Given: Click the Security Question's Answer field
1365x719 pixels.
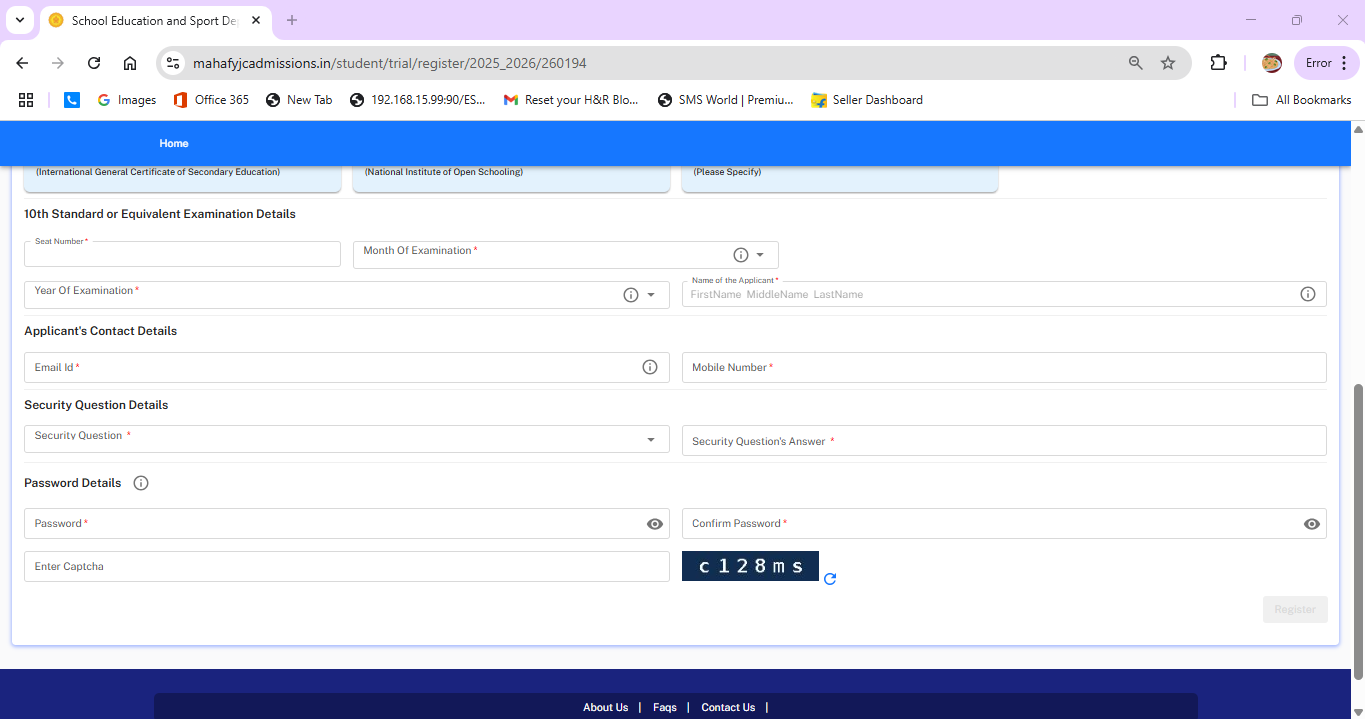Looking at the screenshot, I should point(1004,440).
